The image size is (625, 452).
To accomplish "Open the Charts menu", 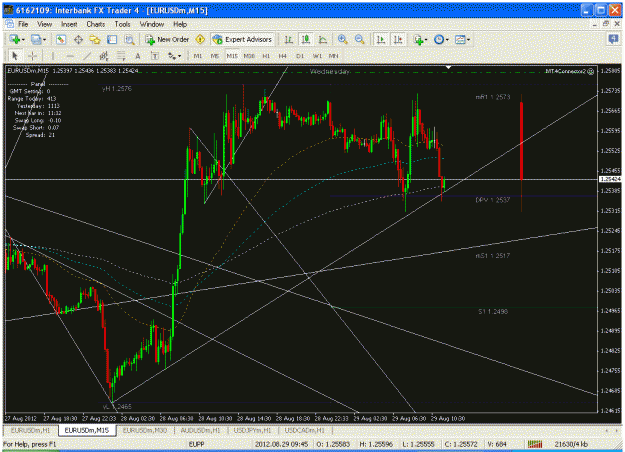I will 96,24.
